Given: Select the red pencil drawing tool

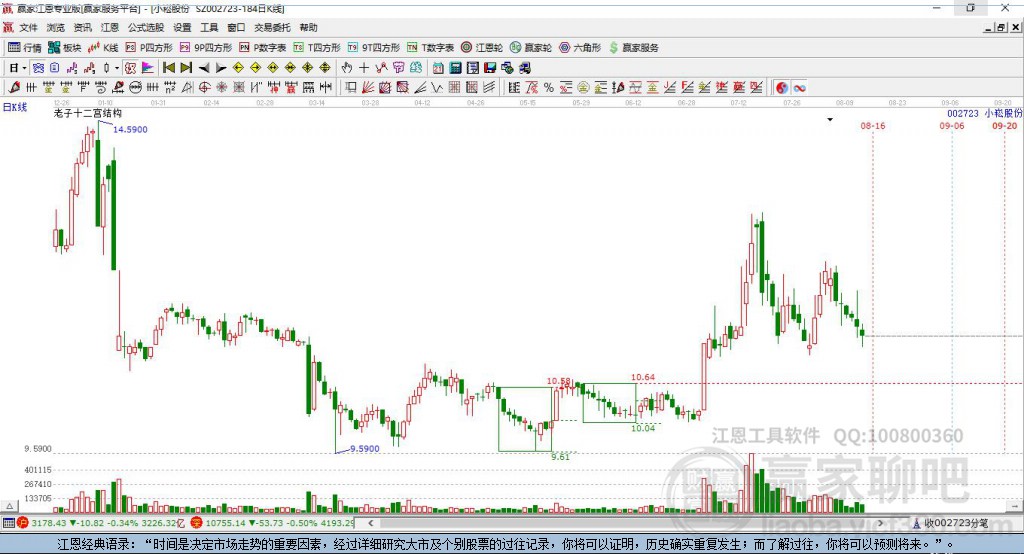Looking at the screenshot, I should coord(14,88).
